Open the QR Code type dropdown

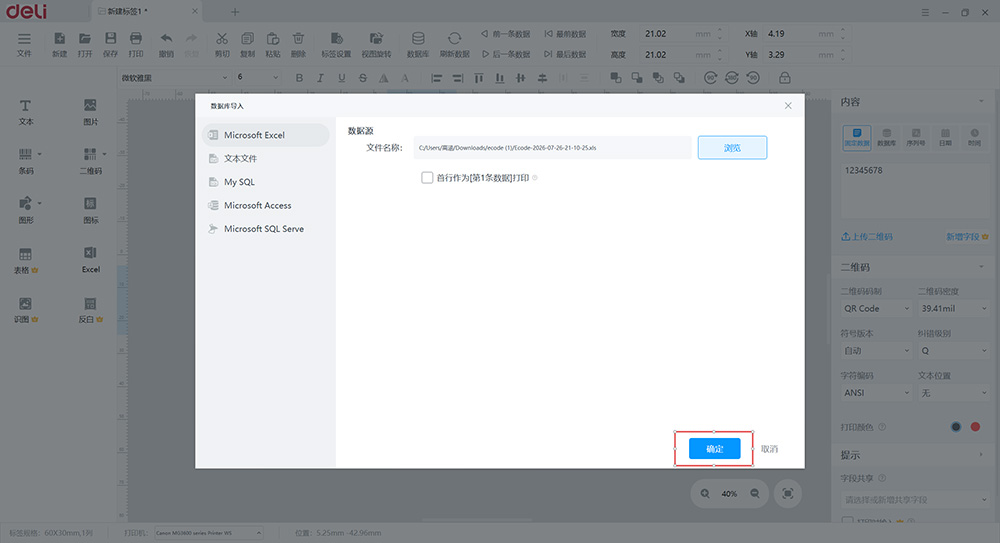click(x=876, y=308)
